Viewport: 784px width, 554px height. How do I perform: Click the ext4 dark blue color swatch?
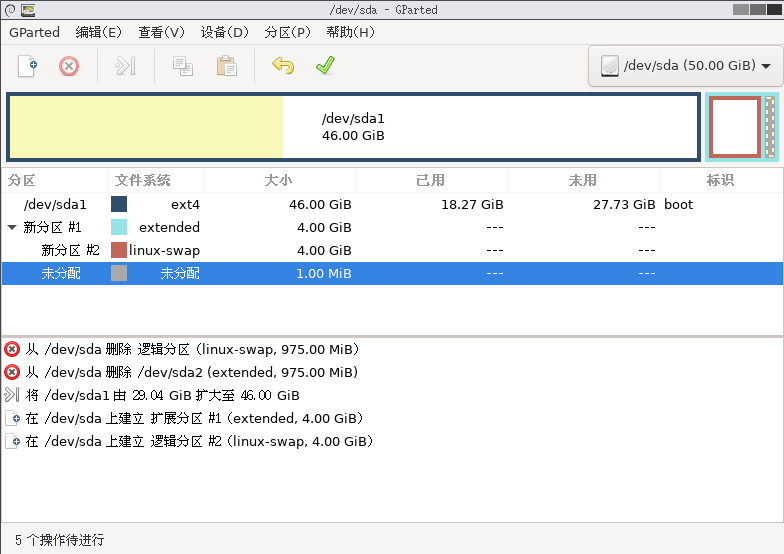119,204
